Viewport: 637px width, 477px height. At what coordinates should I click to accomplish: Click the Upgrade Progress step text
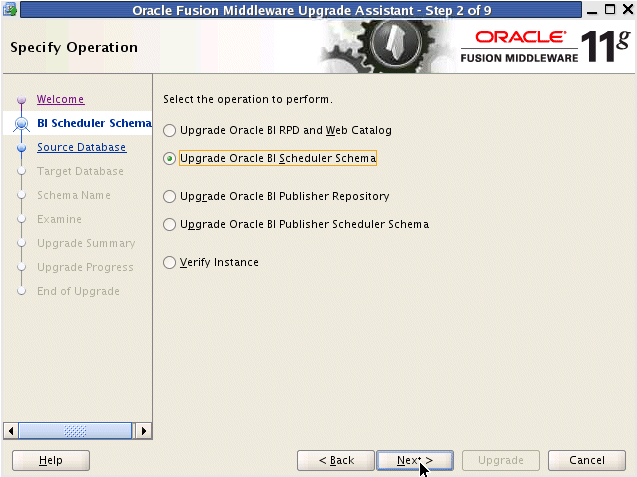click(85, 267)
